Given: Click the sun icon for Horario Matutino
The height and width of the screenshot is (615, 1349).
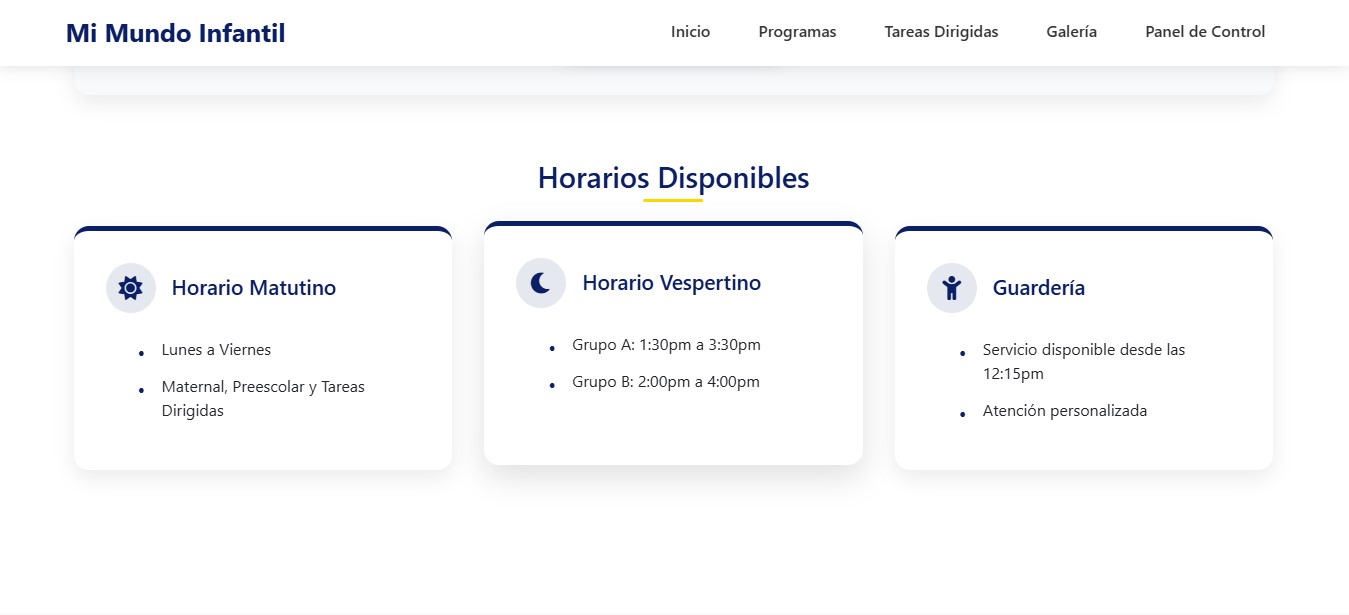Looking at the screenshot, I should point(131,288).
